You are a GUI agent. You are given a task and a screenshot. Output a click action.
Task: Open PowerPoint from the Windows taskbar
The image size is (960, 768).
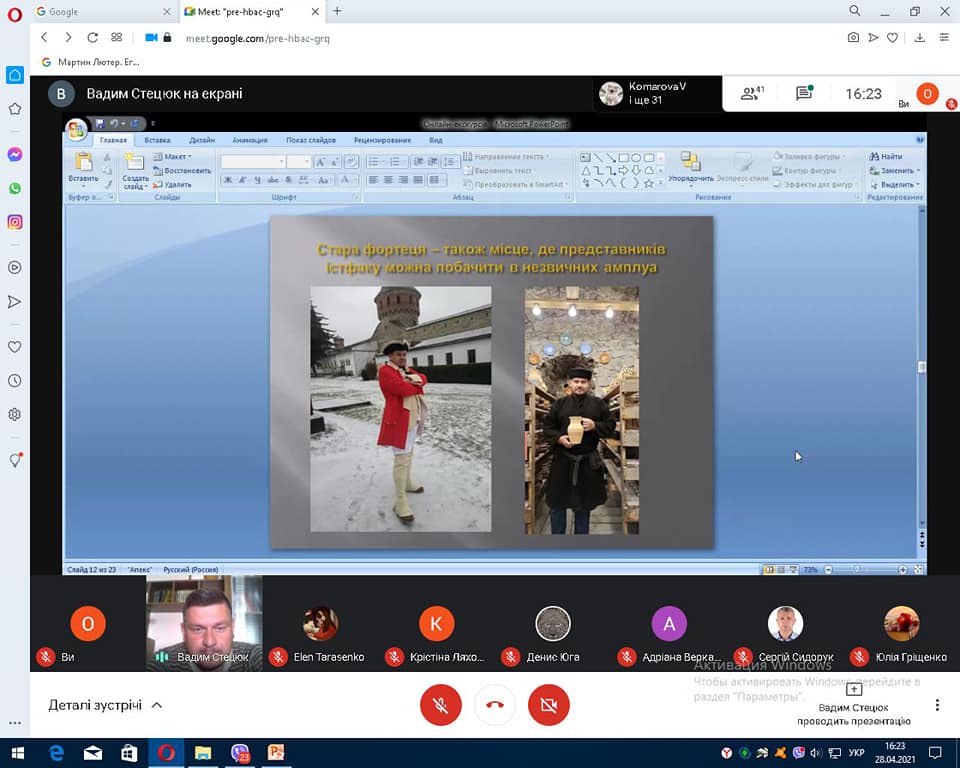pyautogui.click(x=276, y=752)
